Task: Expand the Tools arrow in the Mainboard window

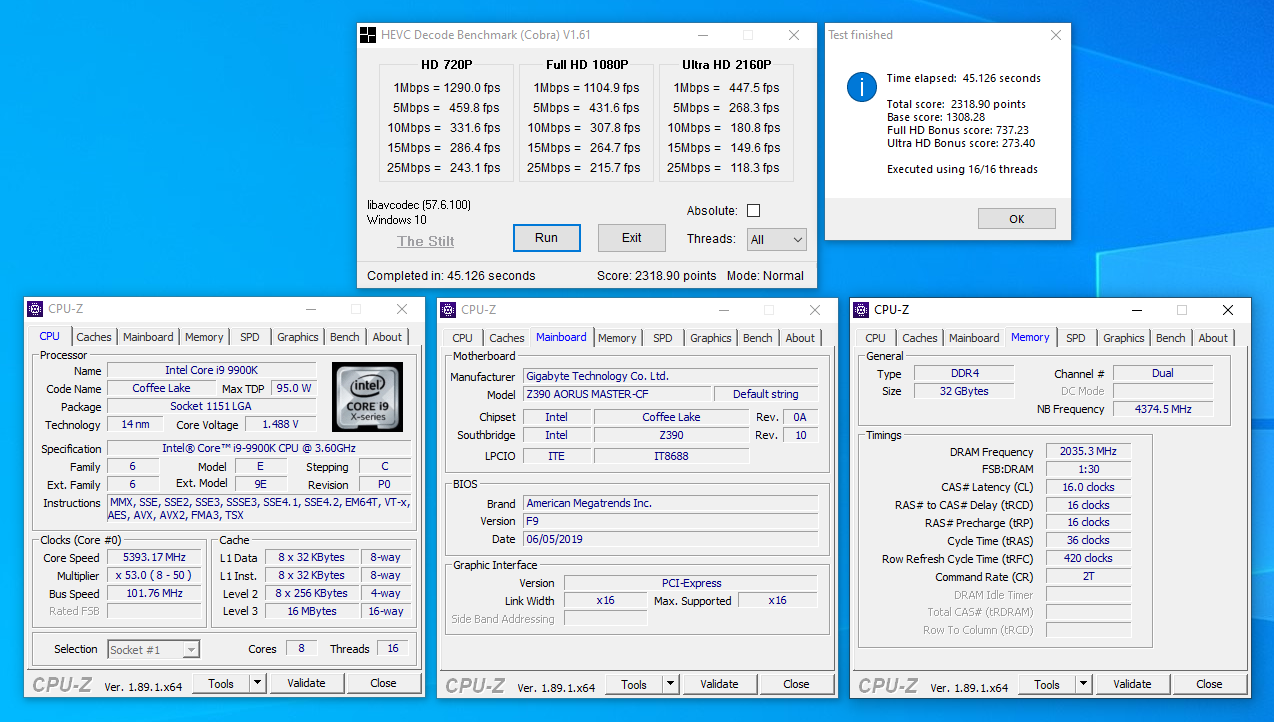Action: click(x=670, y=684)
